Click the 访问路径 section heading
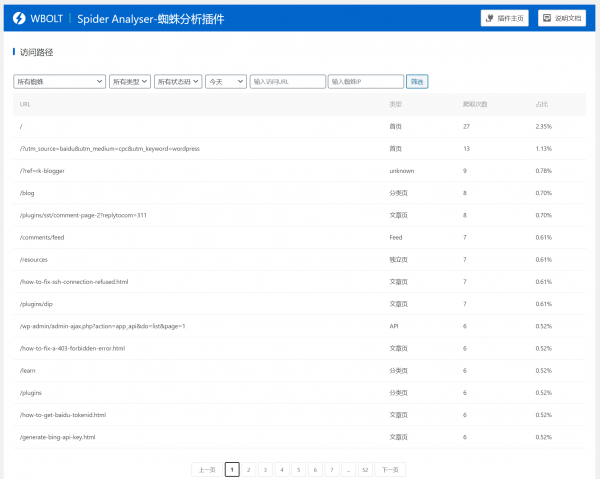This screenshot has height=479, width=600. [36, 52]
